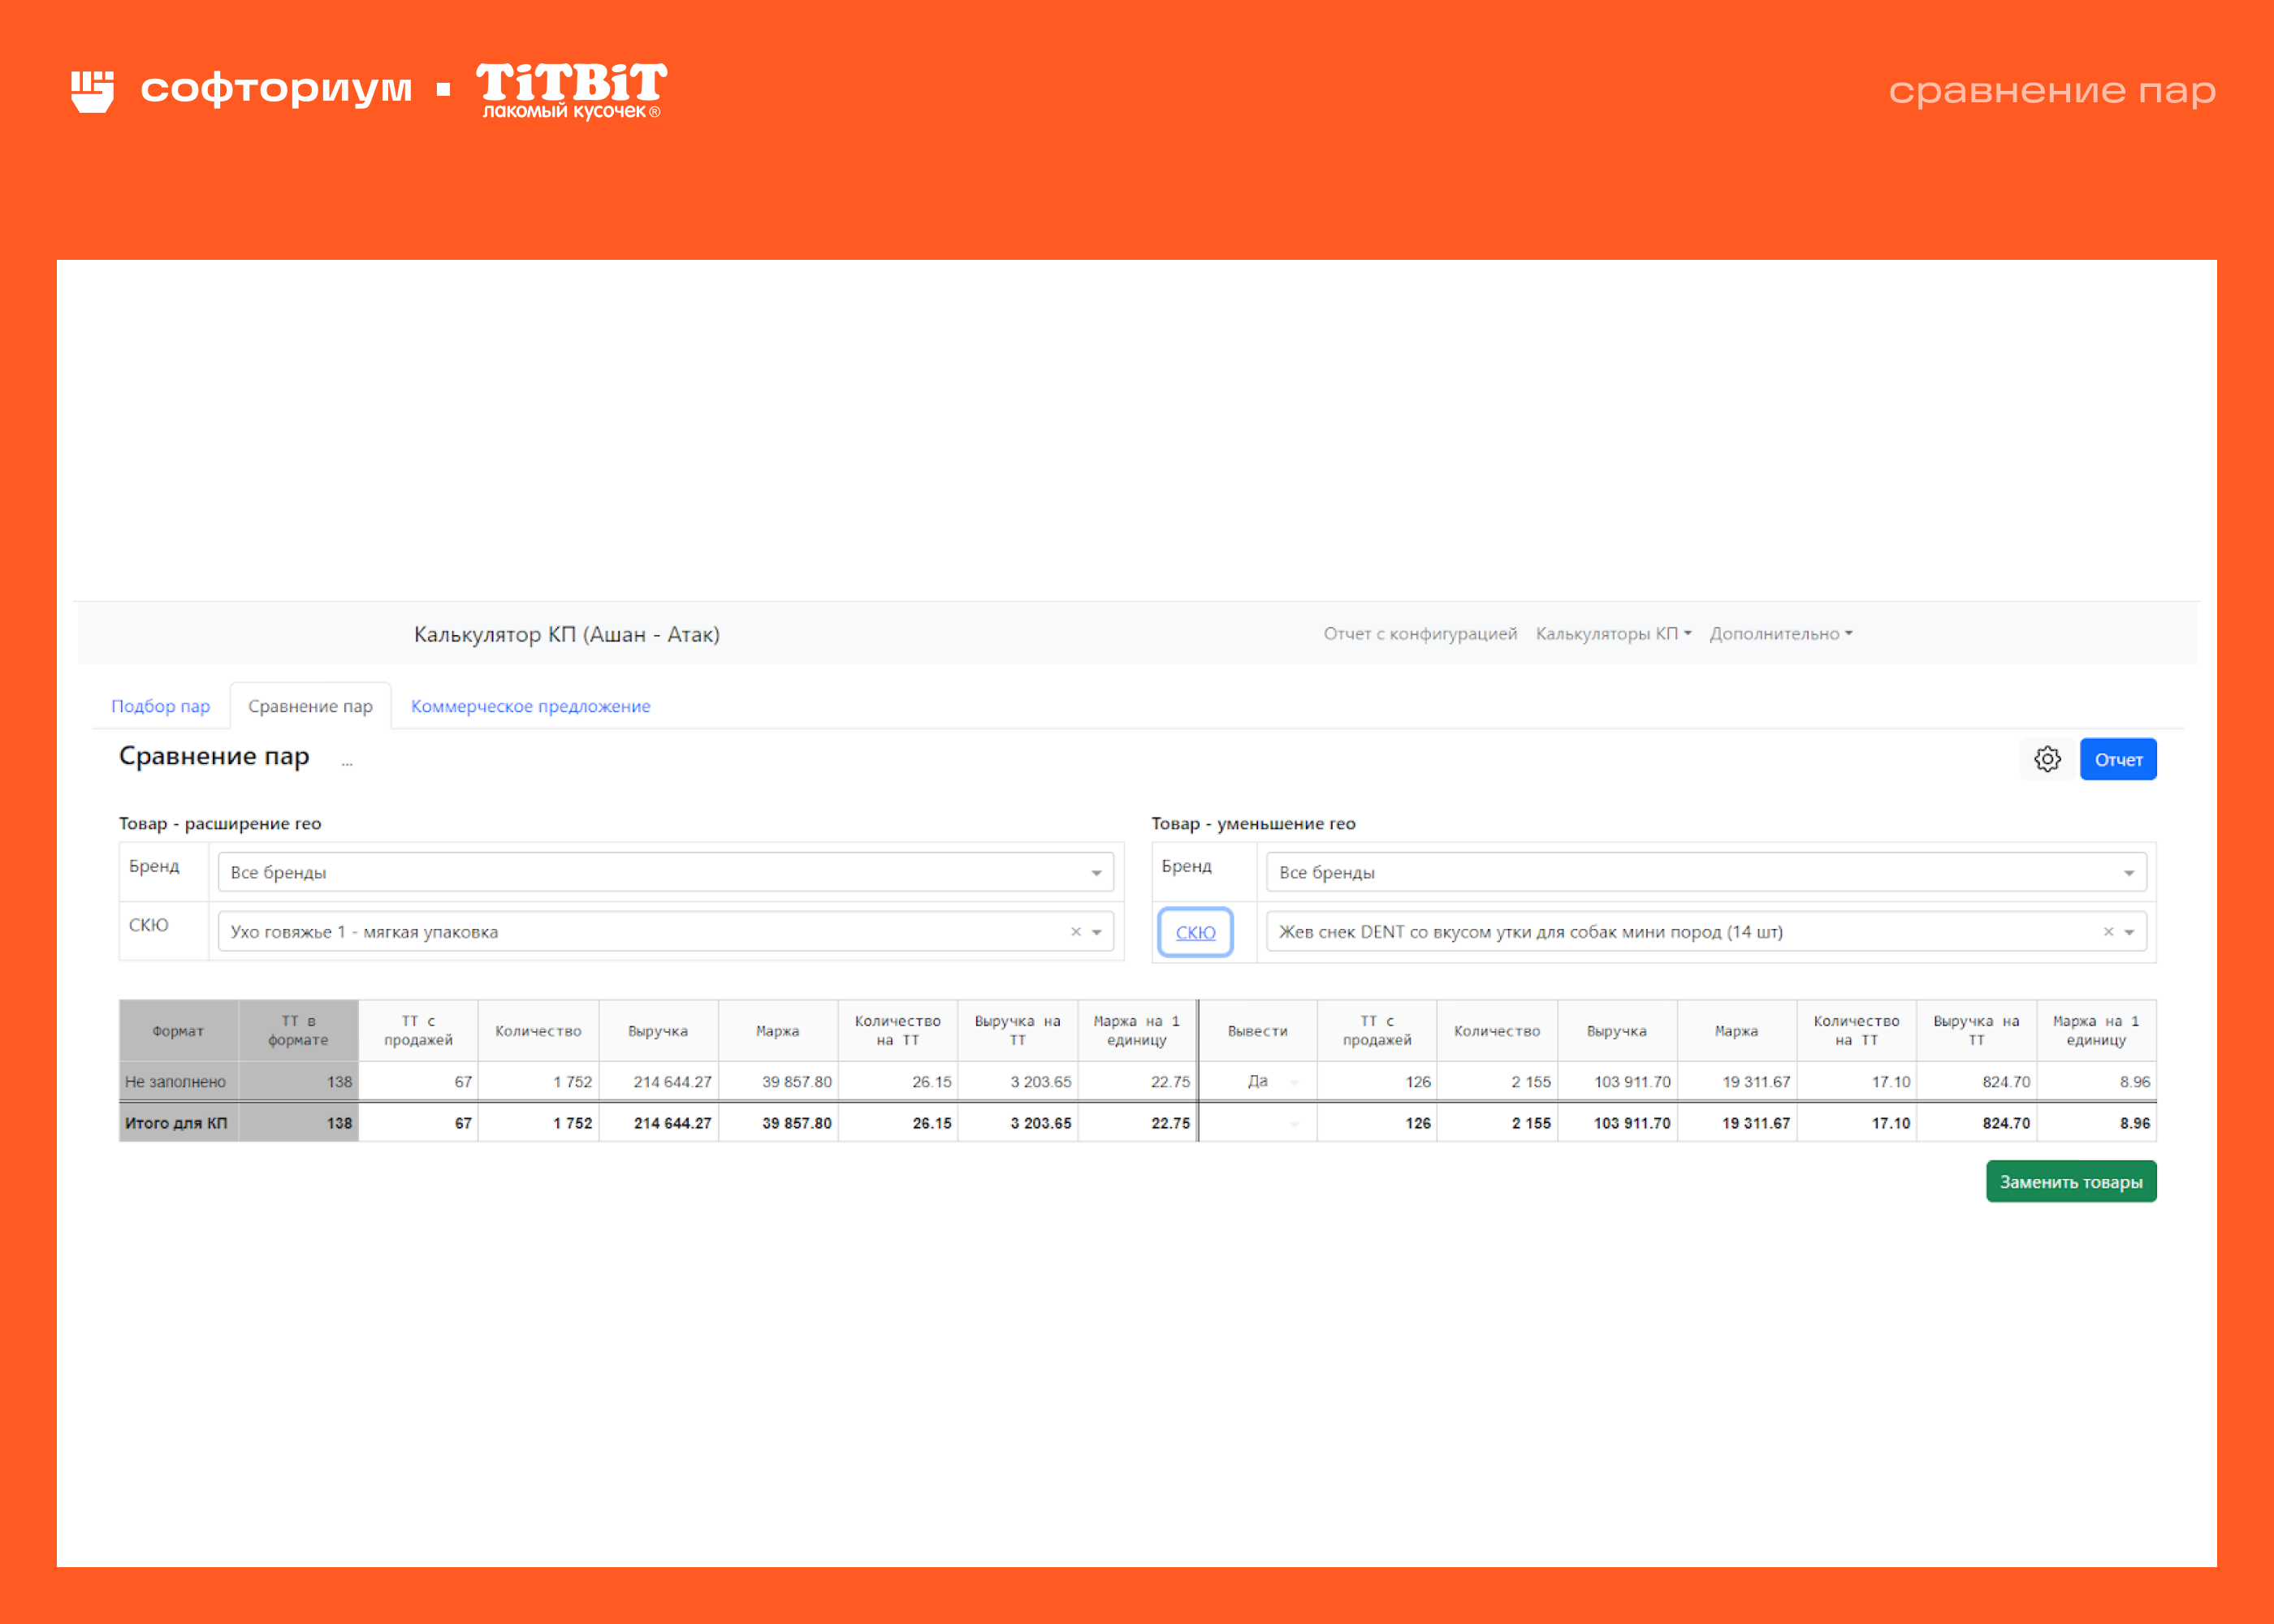Open the left СКЮ dropdown arrow
This screenshot has height=1624, width=2274.
[x=1097, y=932]
